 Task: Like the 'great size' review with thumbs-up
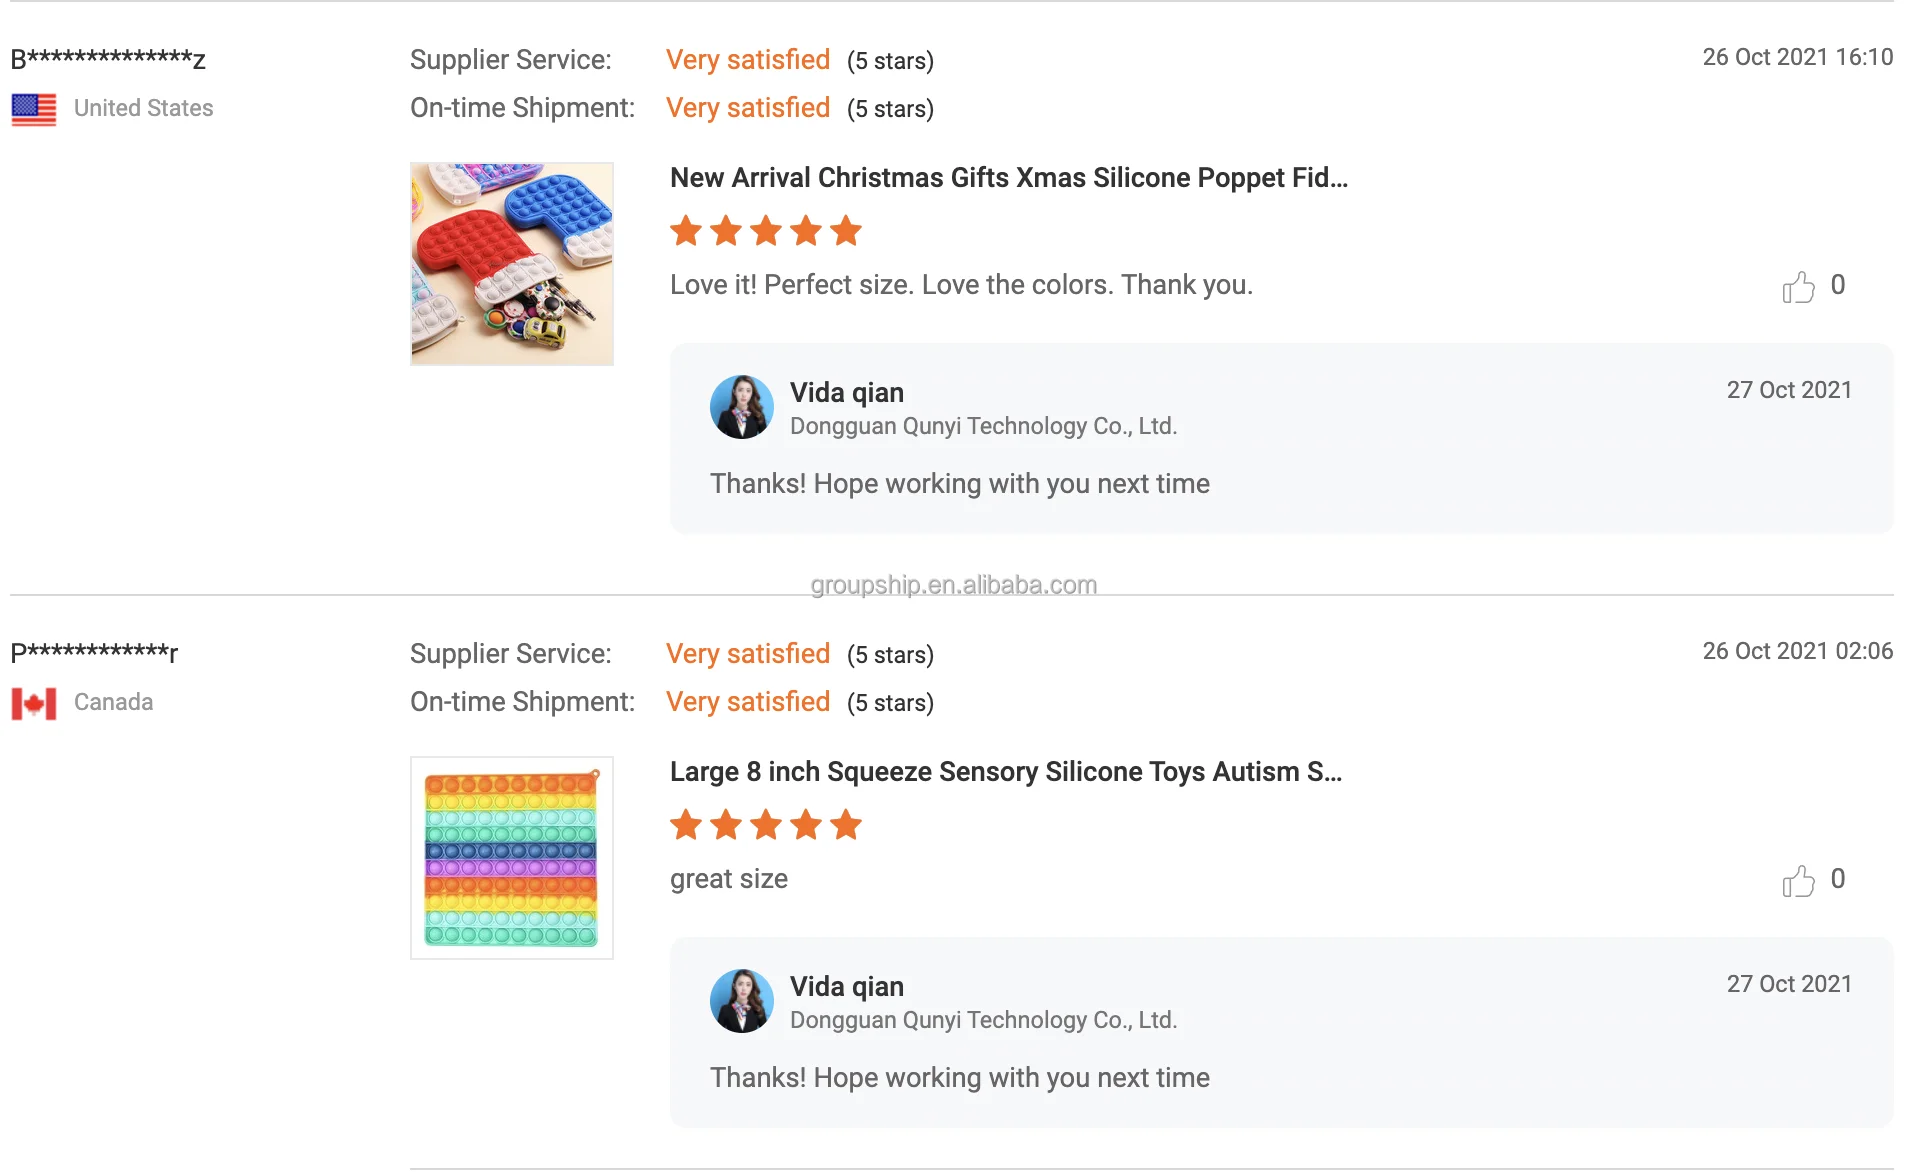pyautogui.click(x=1798, y=881)
